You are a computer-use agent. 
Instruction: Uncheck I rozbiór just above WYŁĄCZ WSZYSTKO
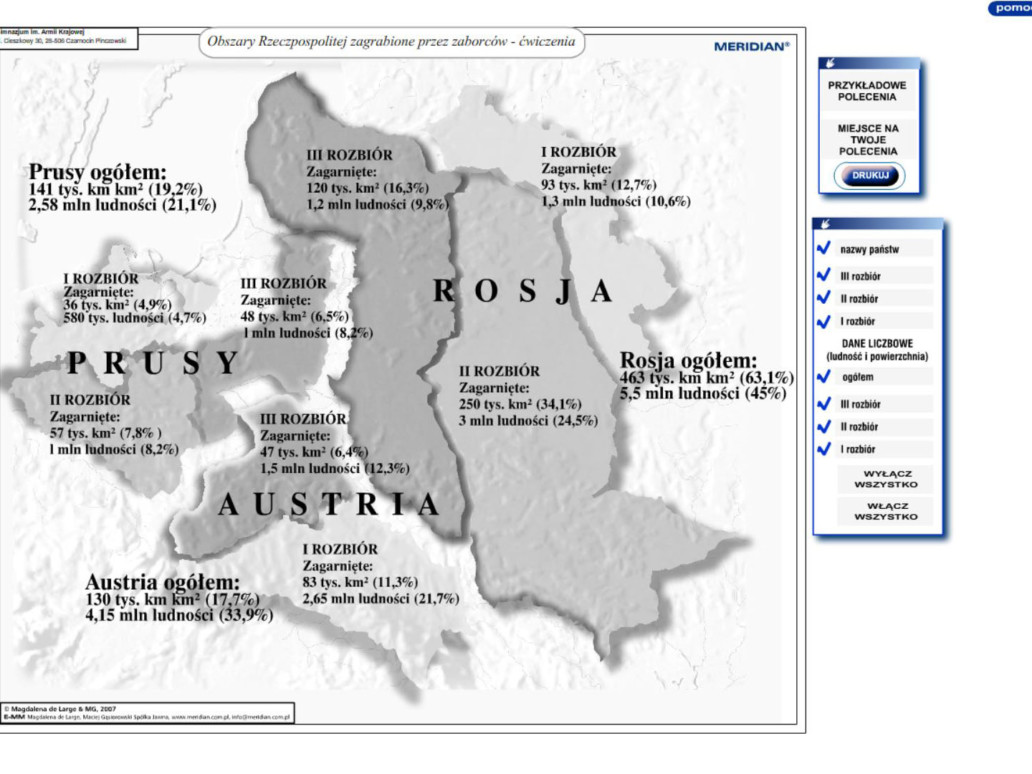pyautogui.click(x=824, y=450)
